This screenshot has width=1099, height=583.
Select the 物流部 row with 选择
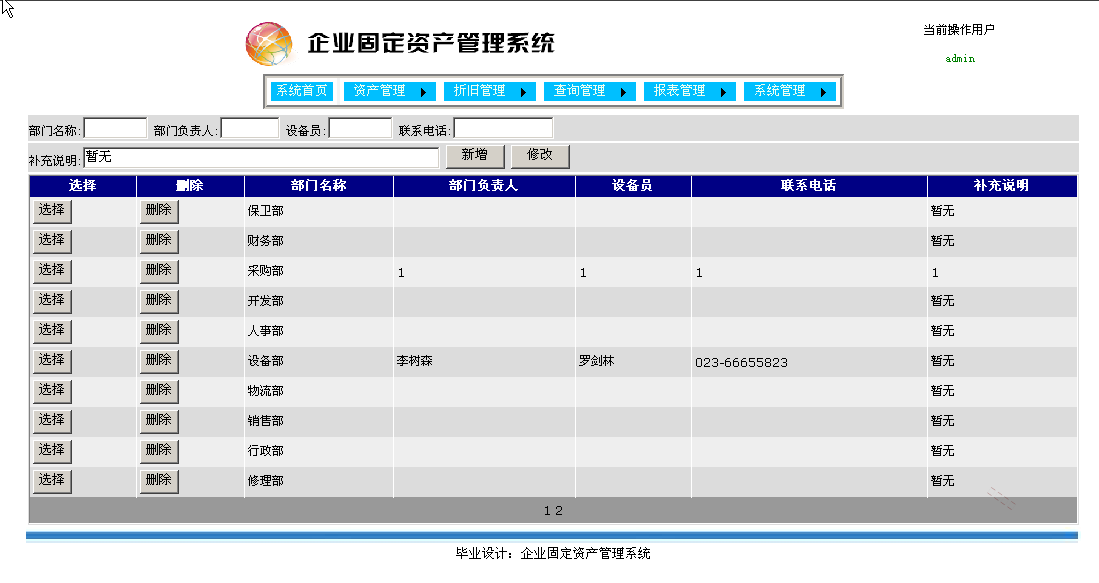coord(52,391)
